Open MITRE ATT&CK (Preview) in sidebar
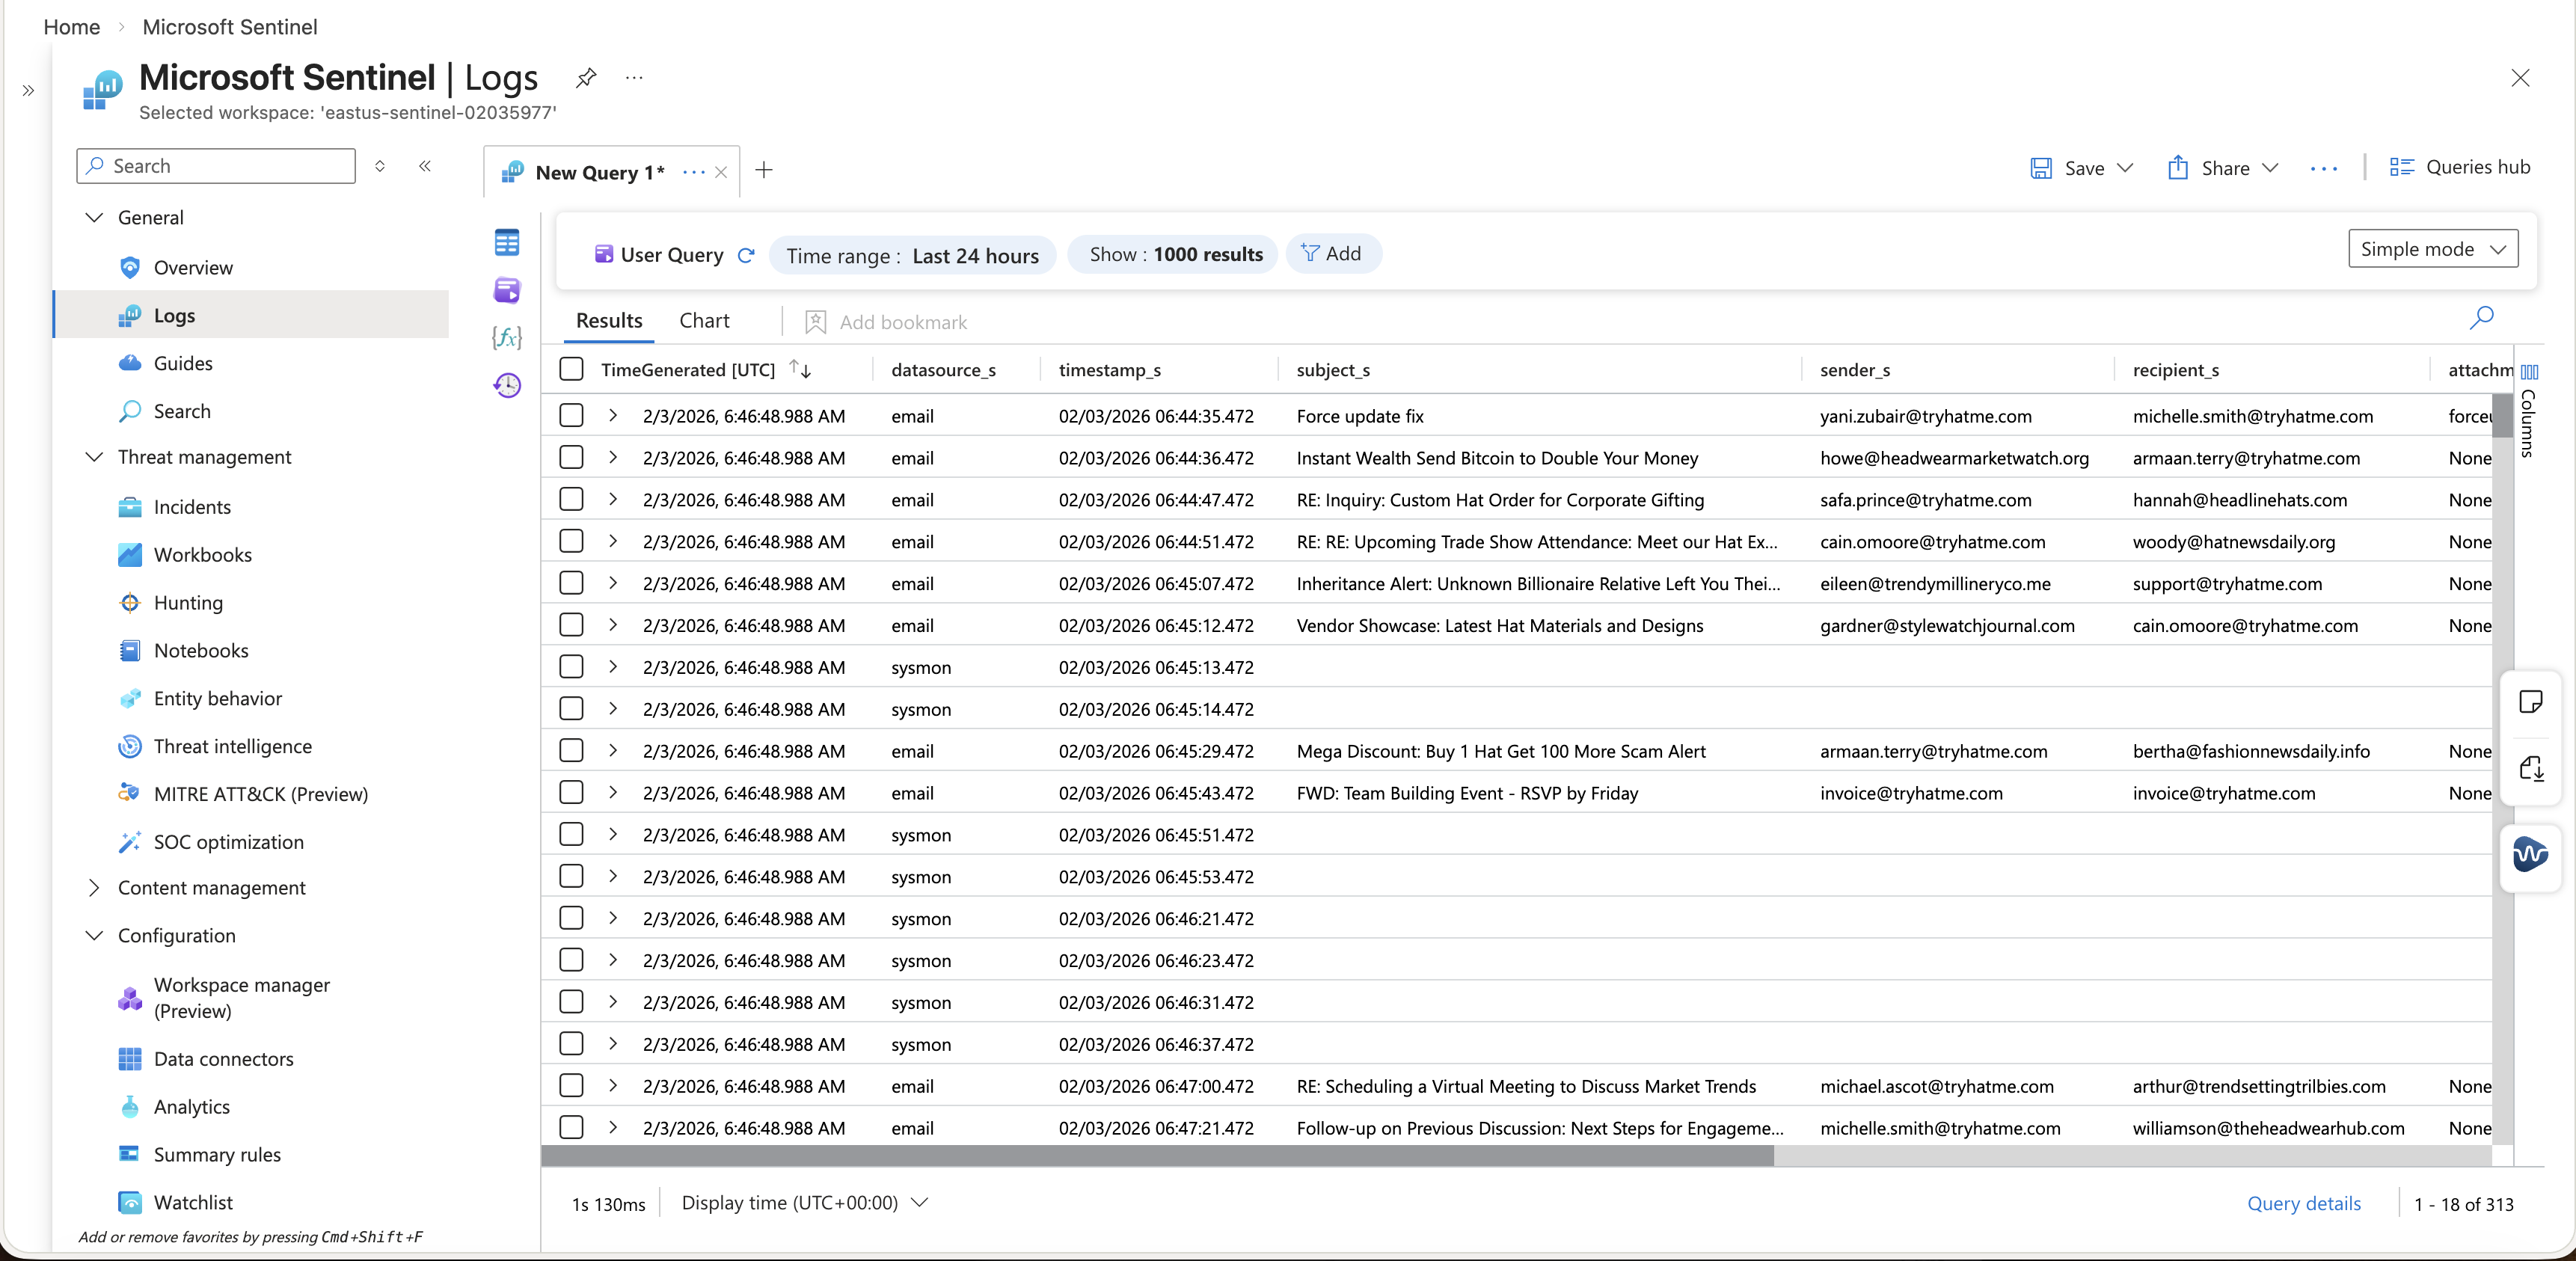2576x1261 pixels. point(261,794)
